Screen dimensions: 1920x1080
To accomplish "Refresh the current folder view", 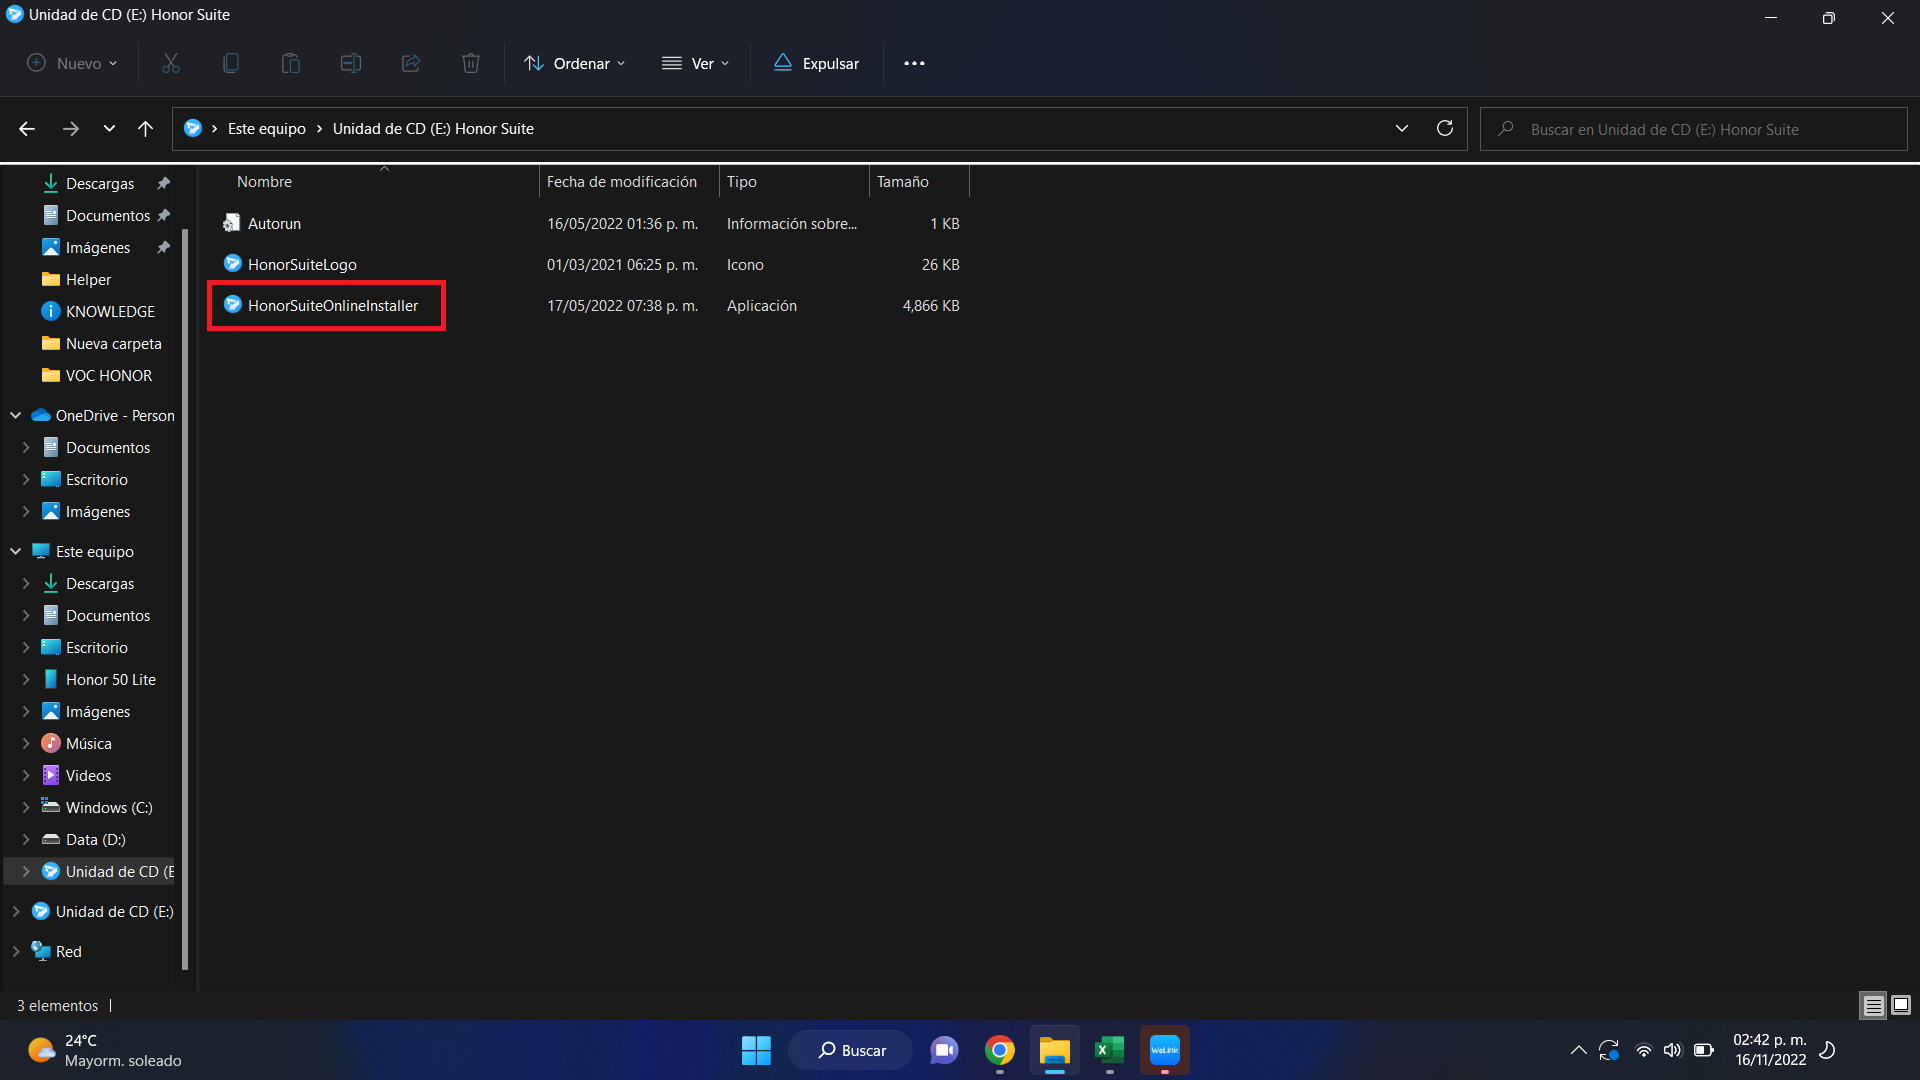I will (1444, 128).
